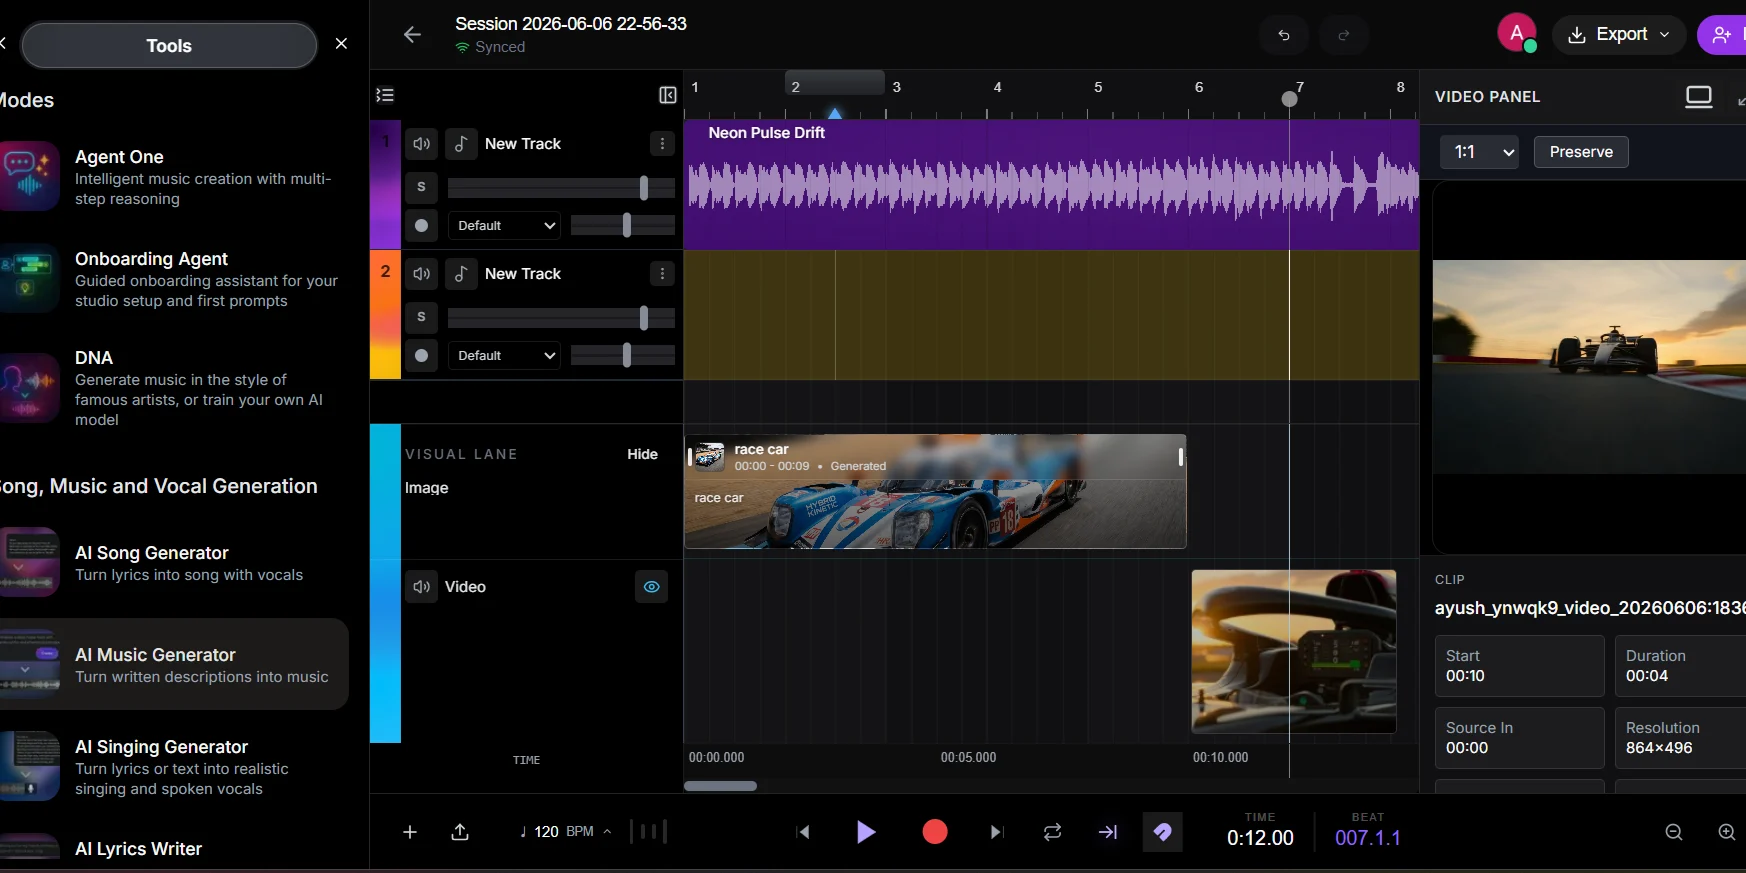Start playback with the Play button

(x=866, y=832)
